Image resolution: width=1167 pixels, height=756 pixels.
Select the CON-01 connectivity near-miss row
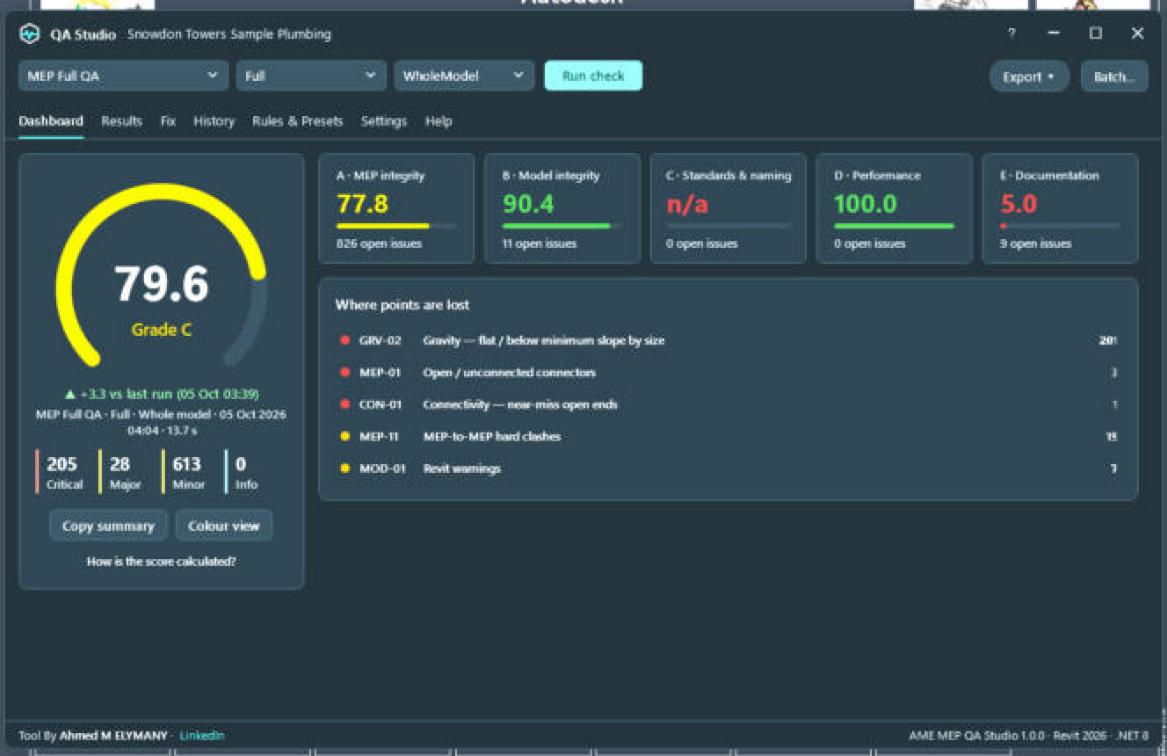point(728,405)
